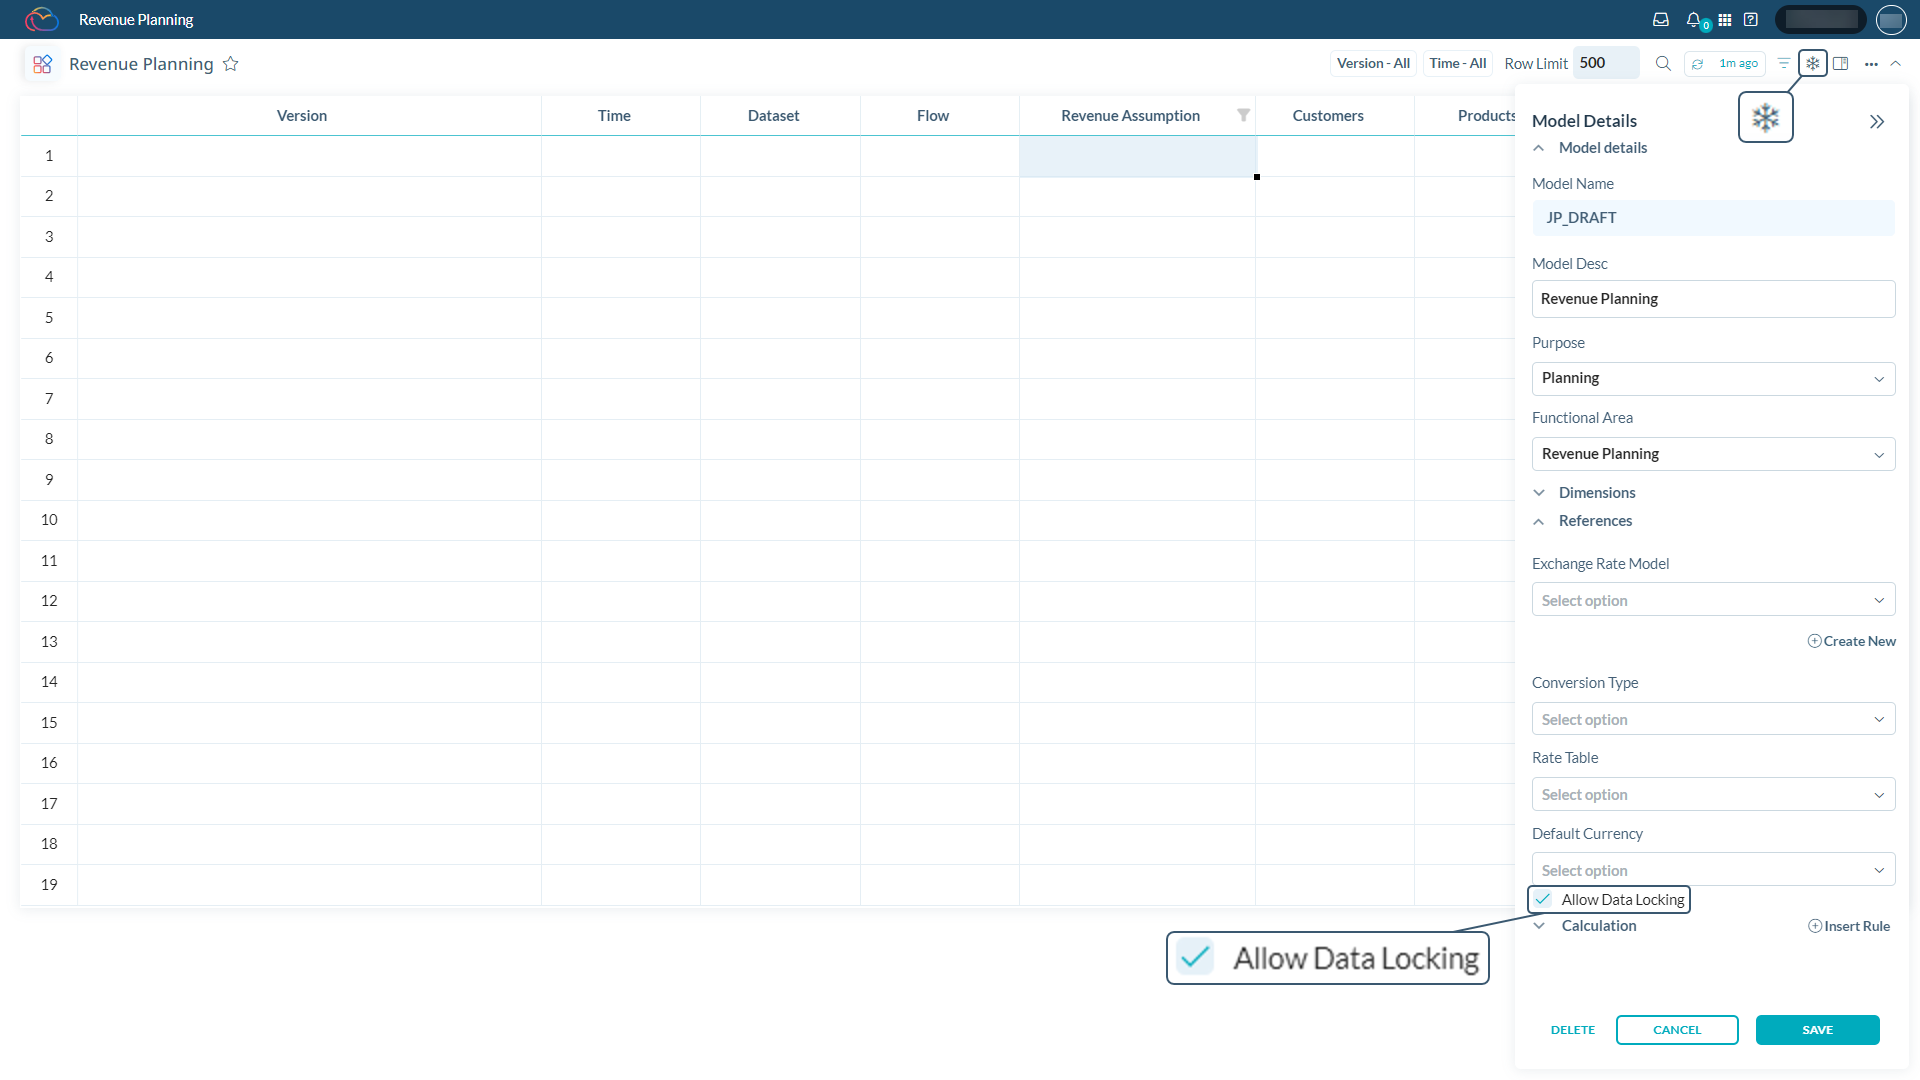Open the notifications bell
1920x1080 pixels.
click(1693, 19)
